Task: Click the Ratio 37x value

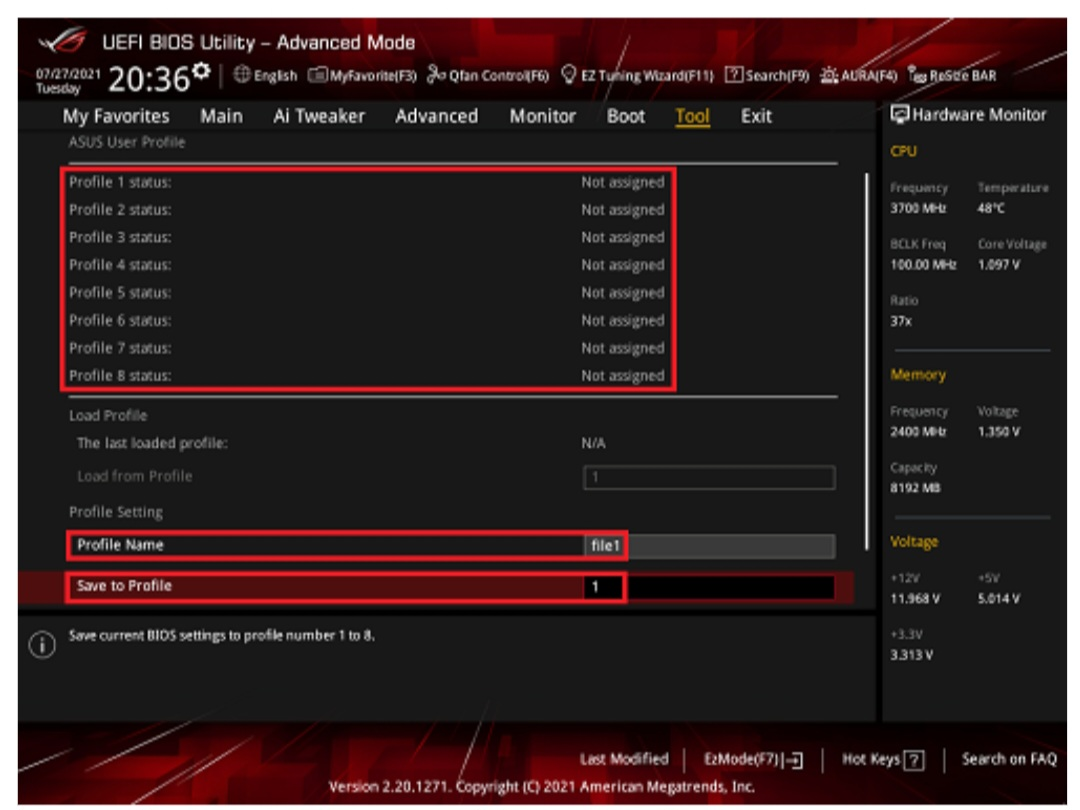Action: click(900, 321)
